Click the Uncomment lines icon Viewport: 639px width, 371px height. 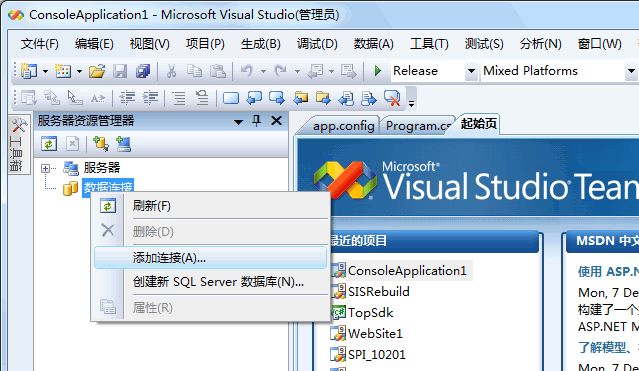[202, 98]
